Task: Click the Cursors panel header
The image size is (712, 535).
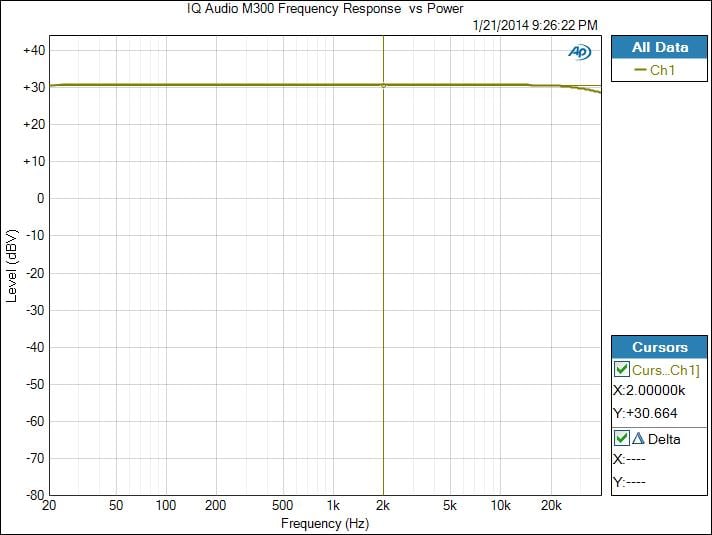Action: (x=659, y=347)
